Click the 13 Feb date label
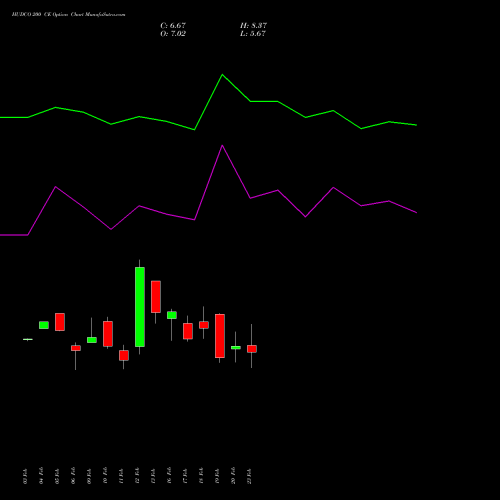The width and height of the screenshot is (500, 500). point(153,476)
